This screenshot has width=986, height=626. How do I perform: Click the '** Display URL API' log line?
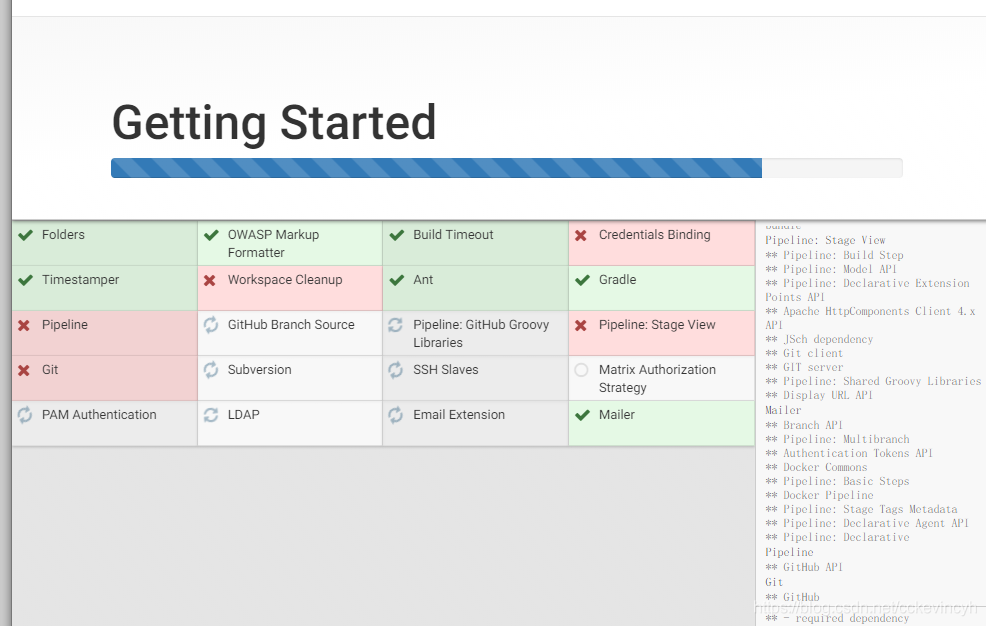click(819, 395)
